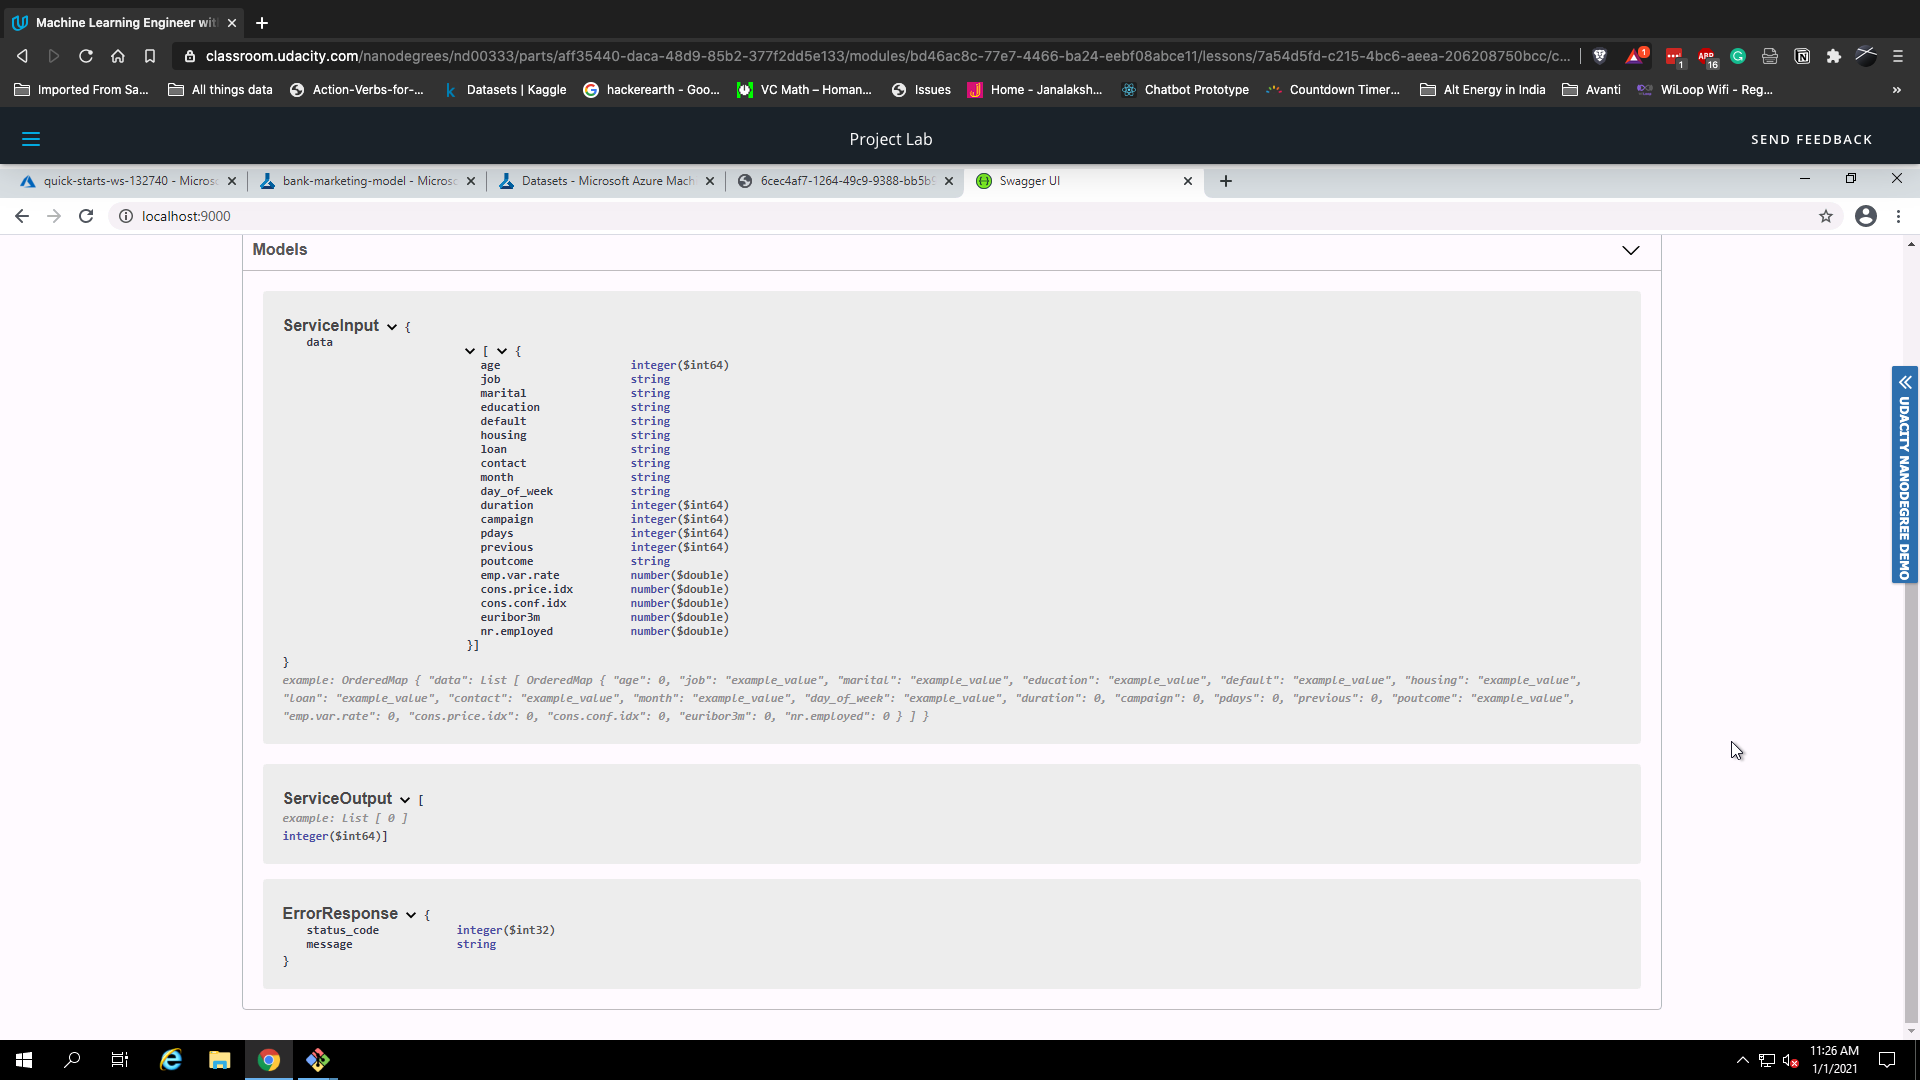The height and width of the screenshot is (1080, 1920).
Task: Open the Udacity hamburger menu icon
Action: [31, 139]
